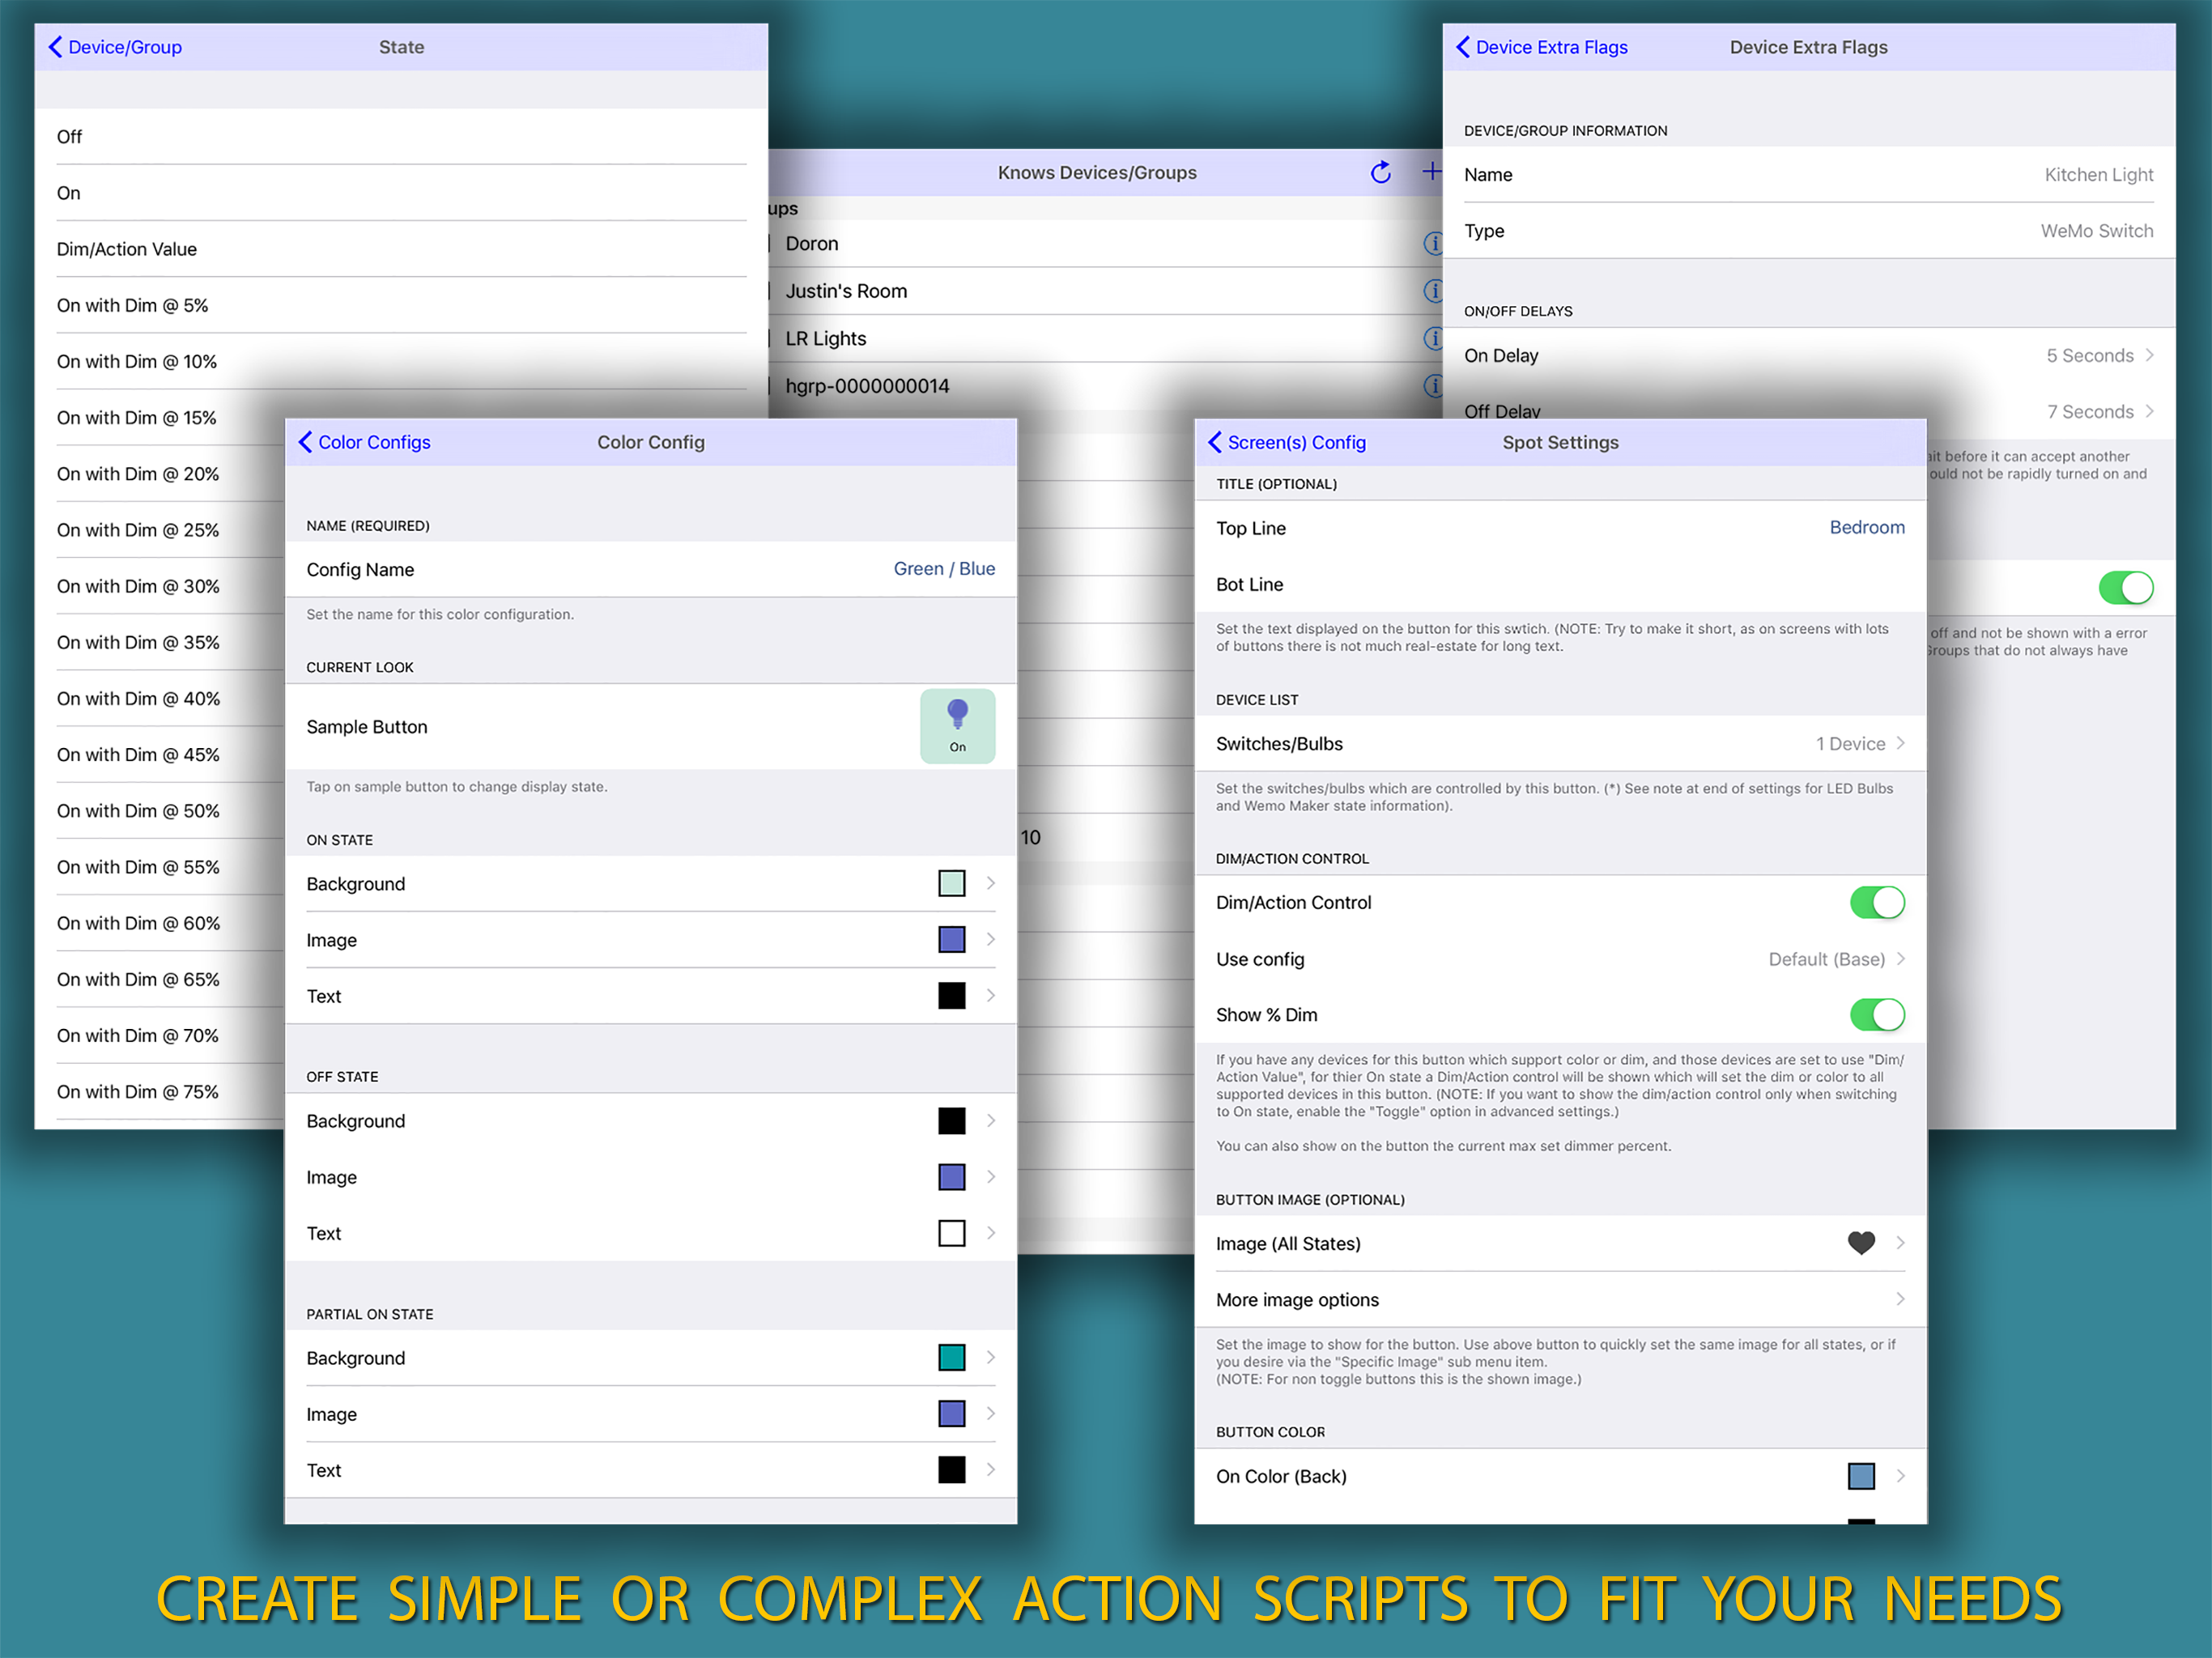Select On with Dim @ 30%
The height and width of the screenshot is (1658, 2212).
tap(160, 586)
